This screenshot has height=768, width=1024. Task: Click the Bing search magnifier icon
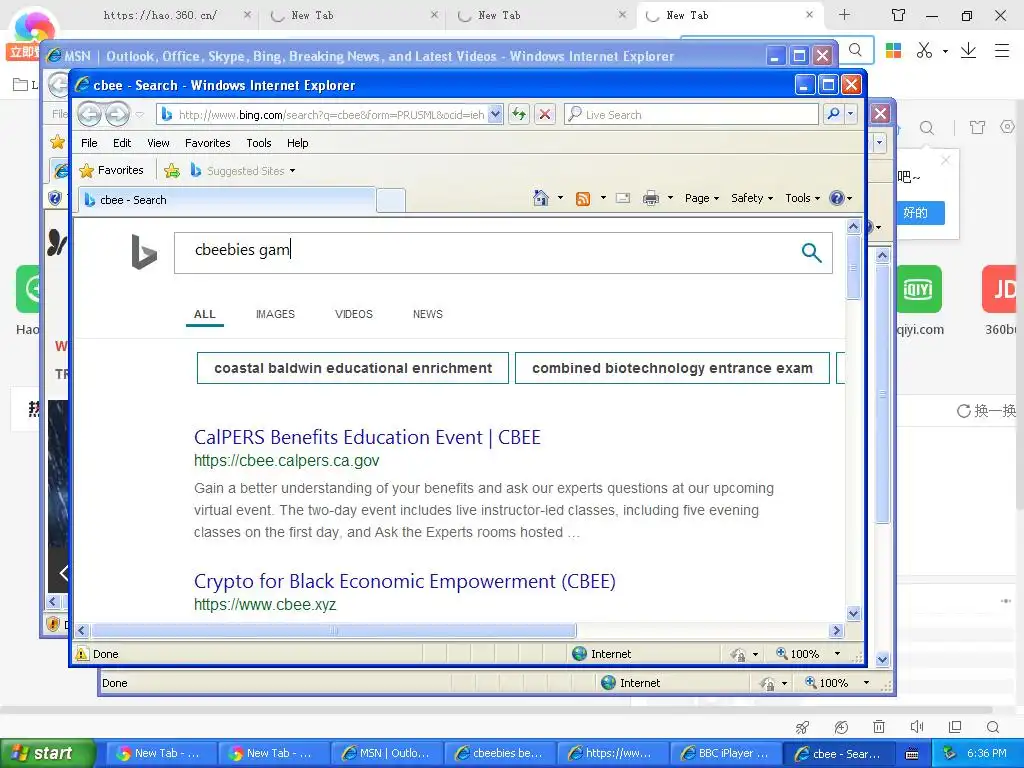tap(811, 252)
